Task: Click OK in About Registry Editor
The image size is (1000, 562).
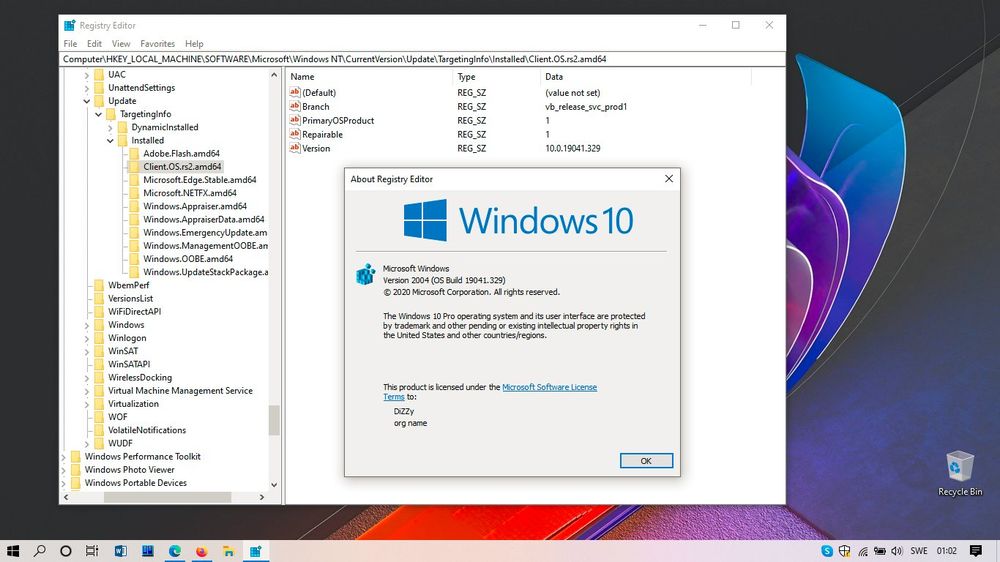Action: [646, 461]
